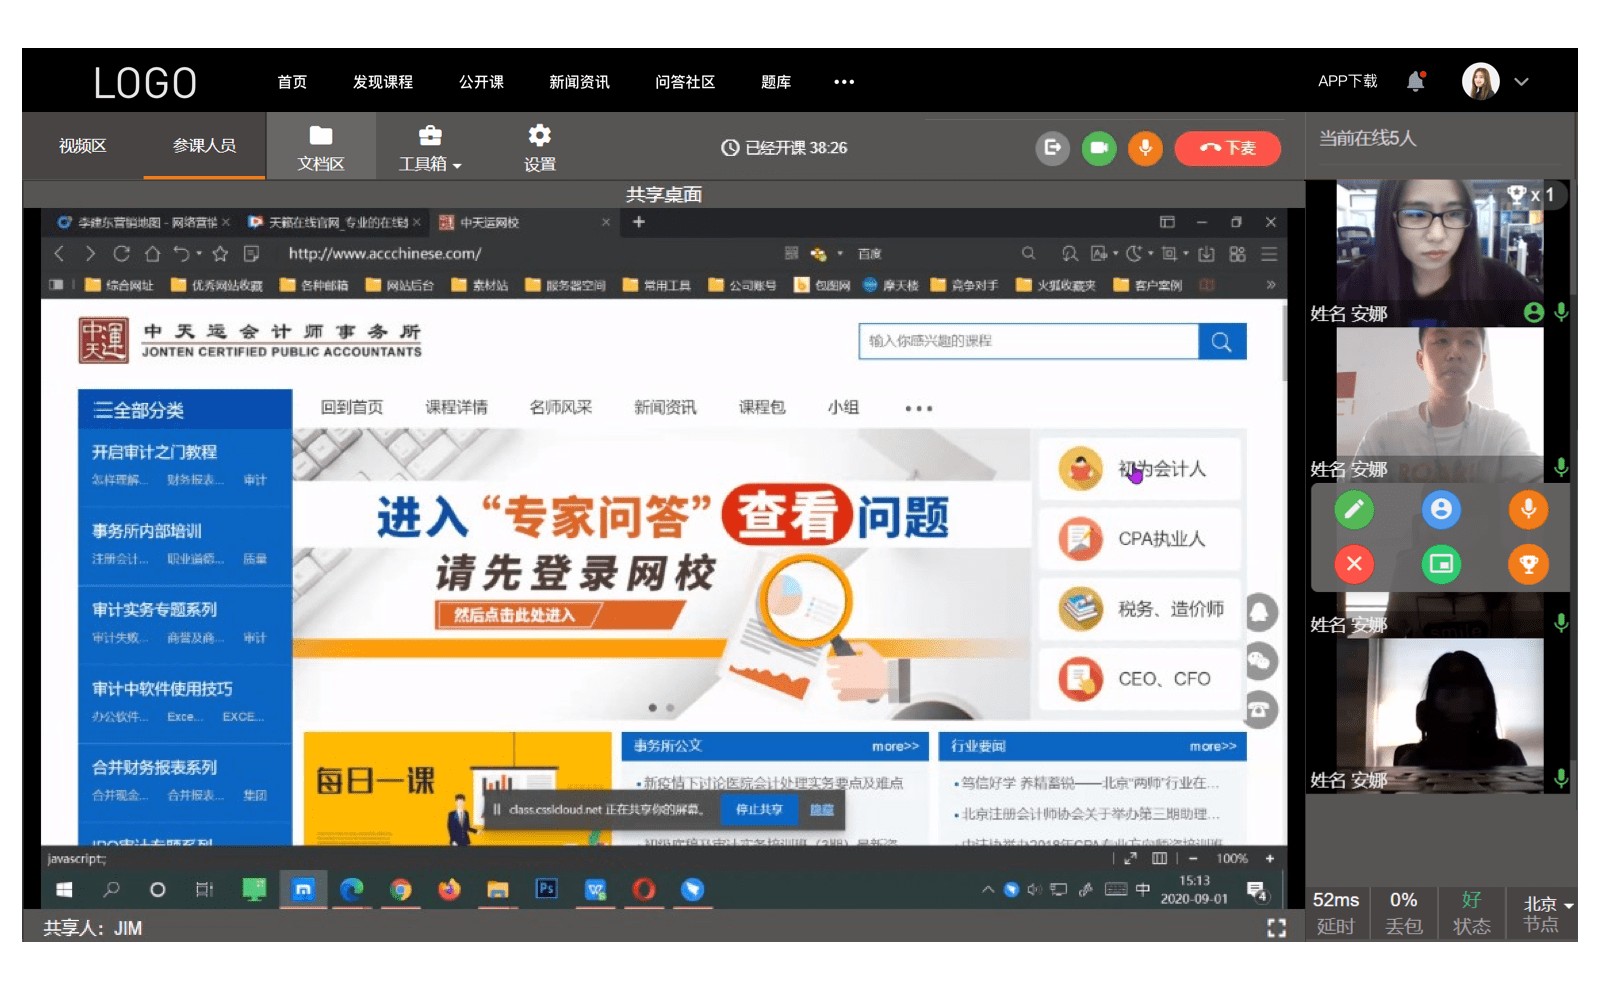Image resolution: width=1600 pixels, height=990 pixels.
Task: Expand the 北京节点 node selector dropdown
Action: click(x=1541, y=911)
